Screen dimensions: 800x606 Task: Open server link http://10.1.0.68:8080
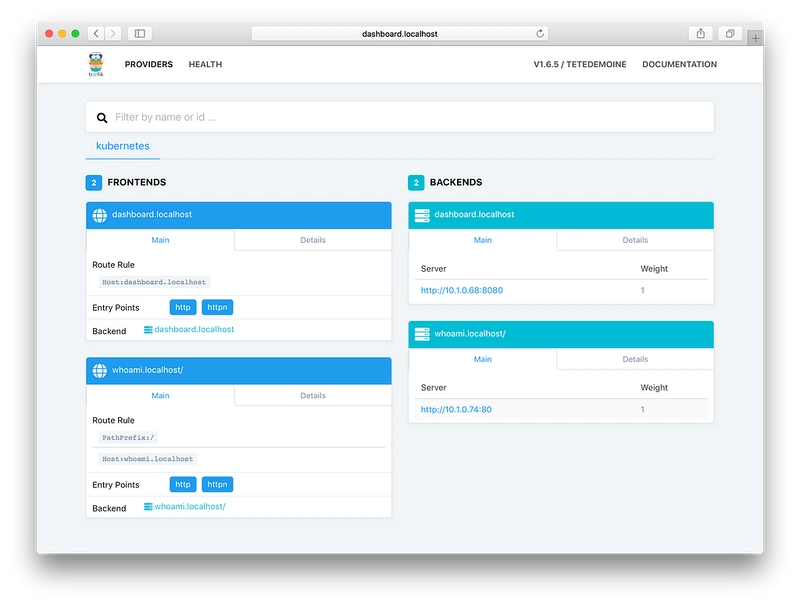(462, 290)
